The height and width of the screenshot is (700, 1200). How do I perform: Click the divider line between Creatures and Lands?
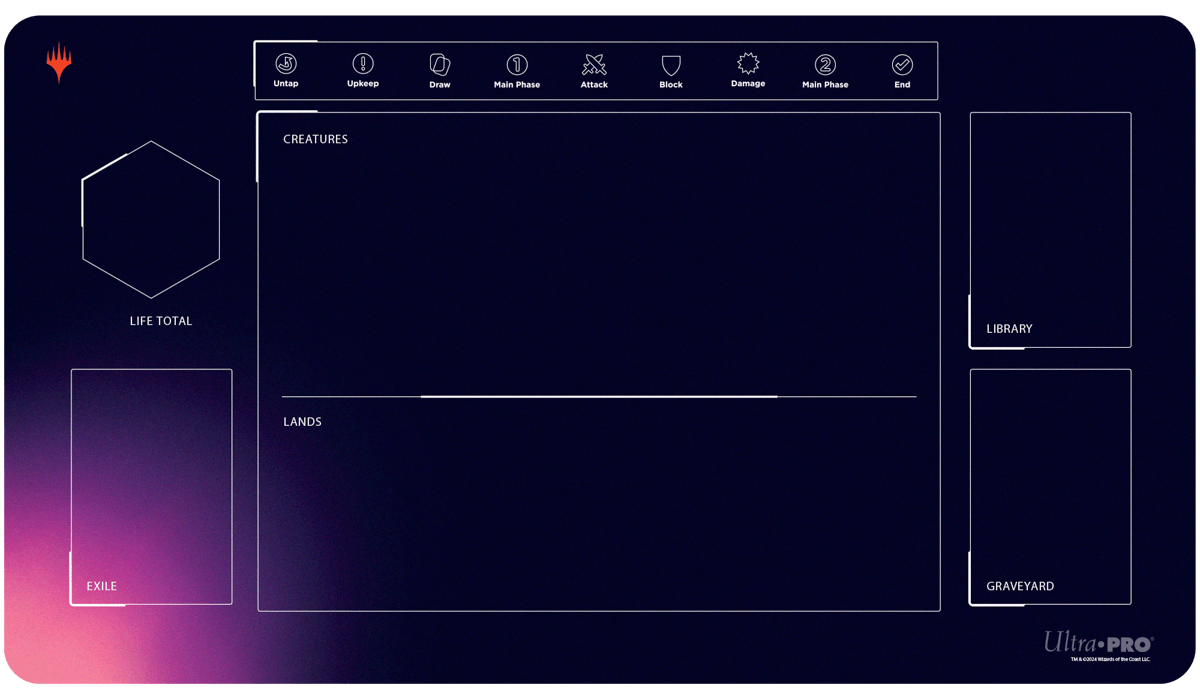click(x=598, y=397)
